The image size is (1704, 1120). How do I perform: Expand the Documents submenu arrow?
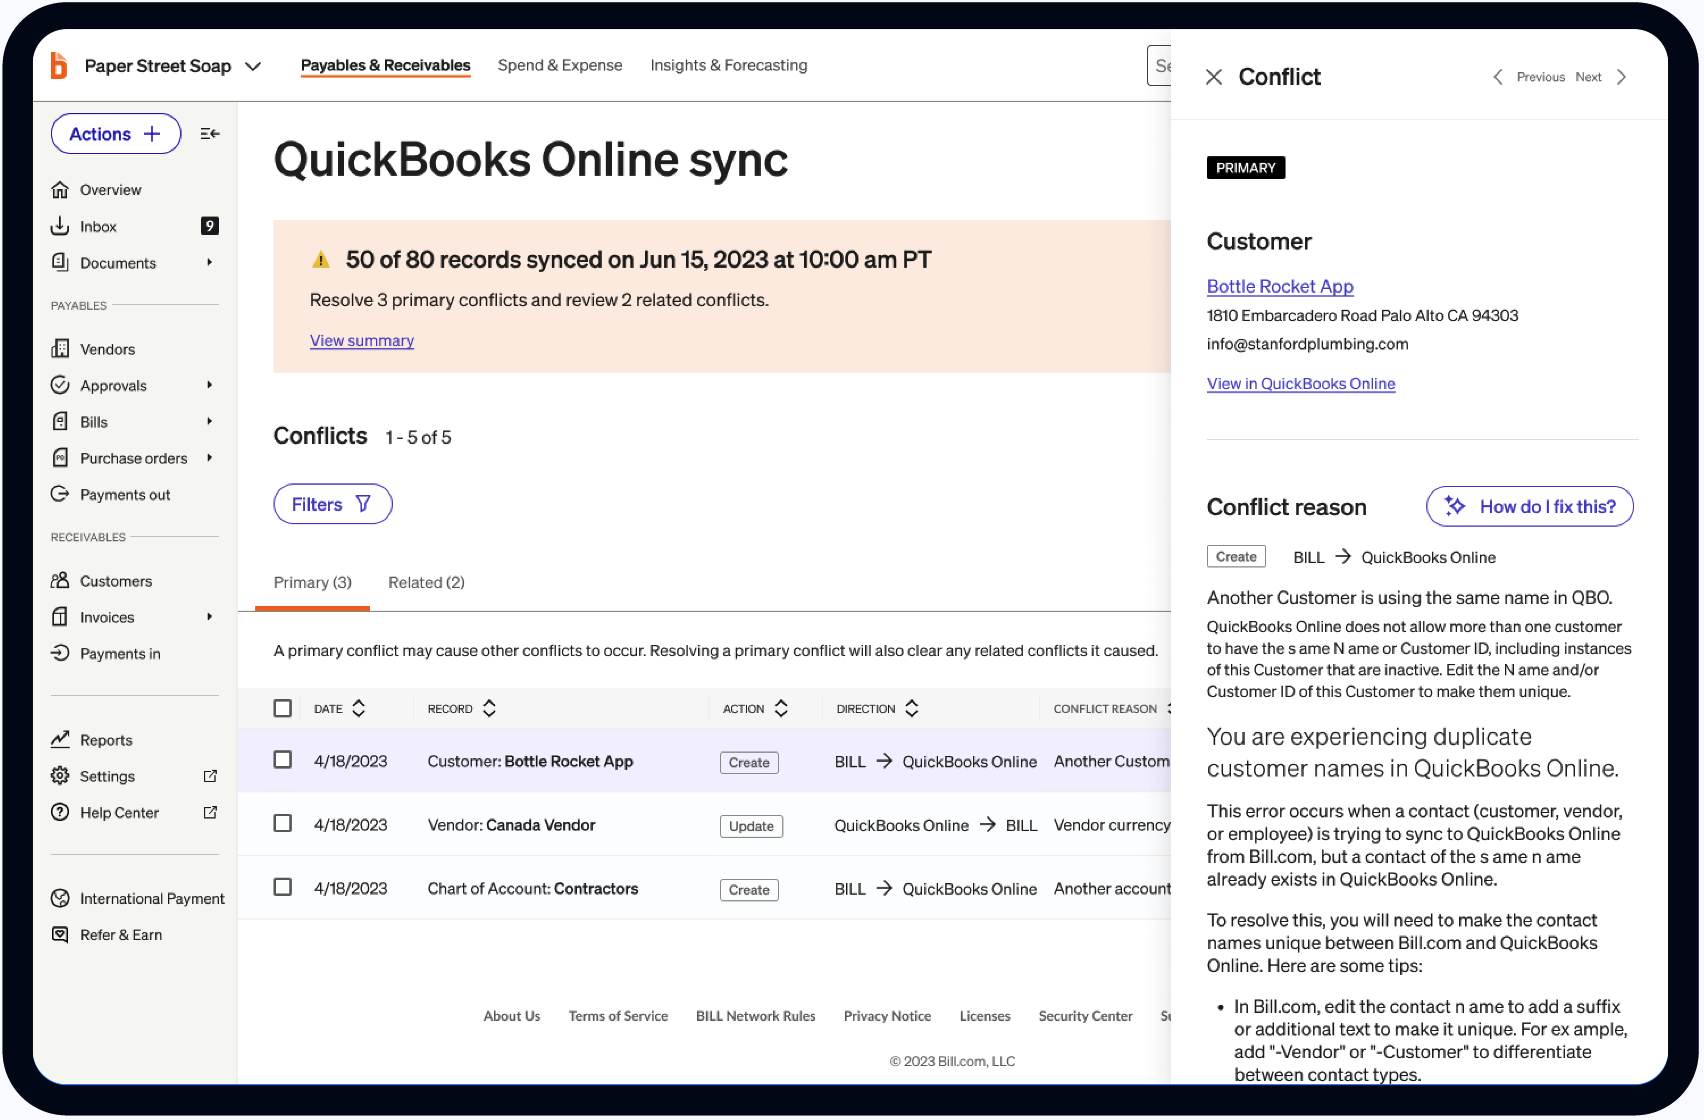pyautogui.click(x=209, y=262)
